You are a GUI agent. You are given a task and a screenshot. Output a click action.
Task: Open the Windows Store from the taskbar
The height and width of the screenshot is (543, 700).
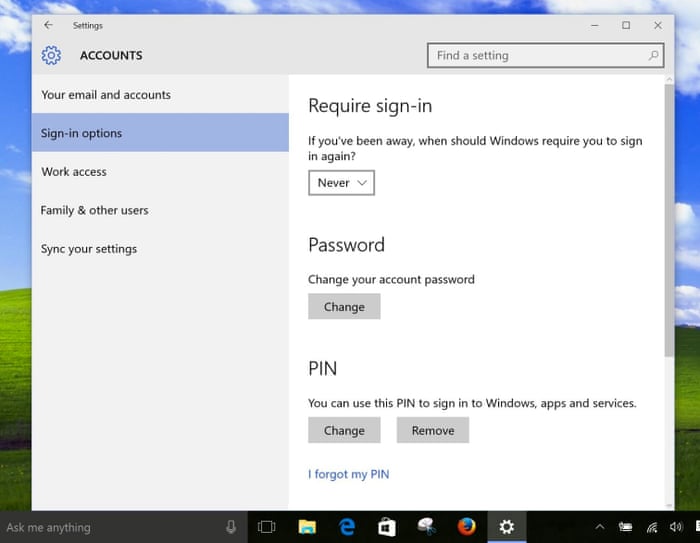point(387,527)
